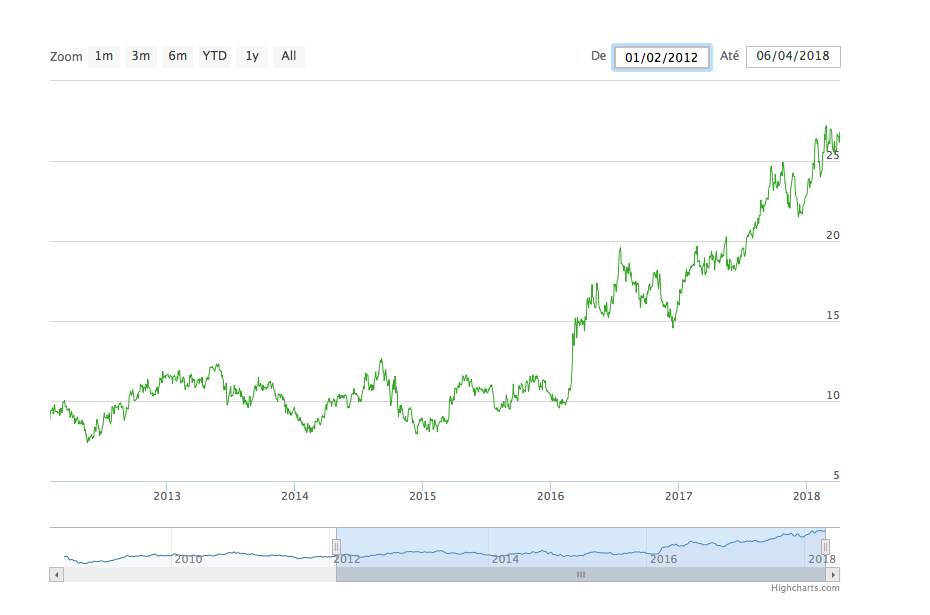
Task: Open the Highcharts.com credit link
Action: click(x=805, y=588)
